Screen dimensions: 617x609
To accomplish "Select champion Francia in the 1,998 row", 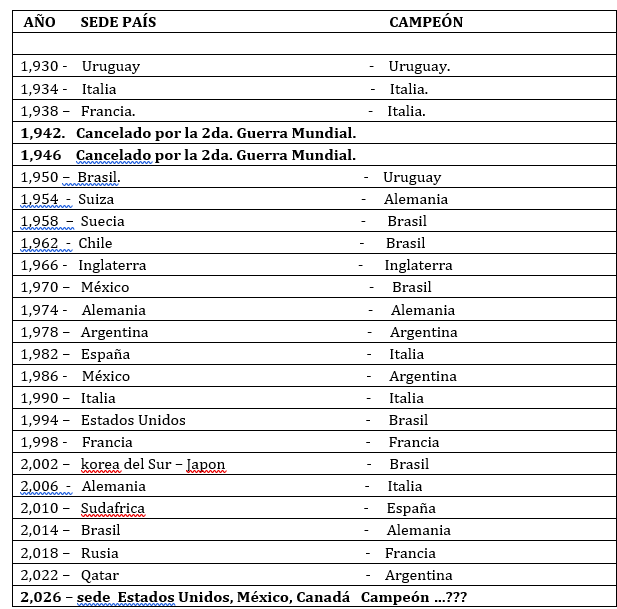I will tap(414, 442).
